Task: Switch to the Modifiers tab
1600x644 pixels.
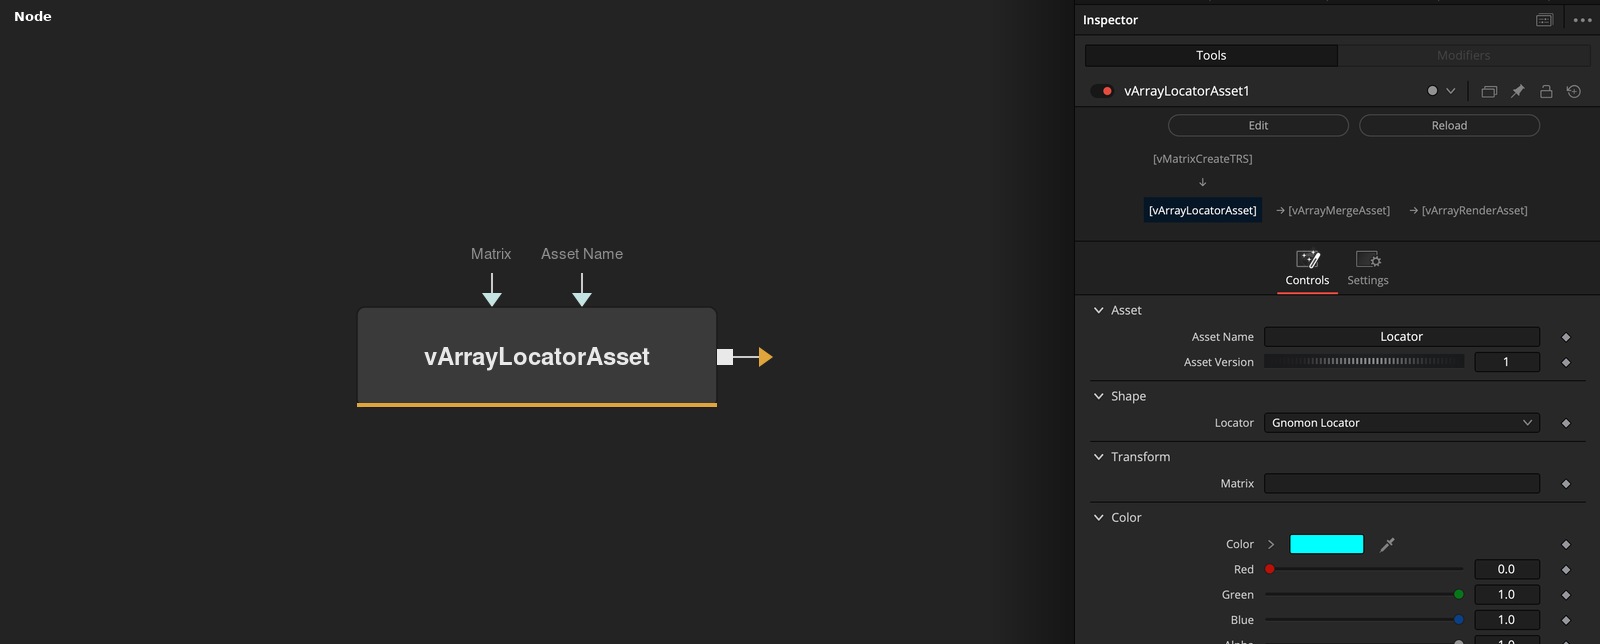Action: 1464,55
